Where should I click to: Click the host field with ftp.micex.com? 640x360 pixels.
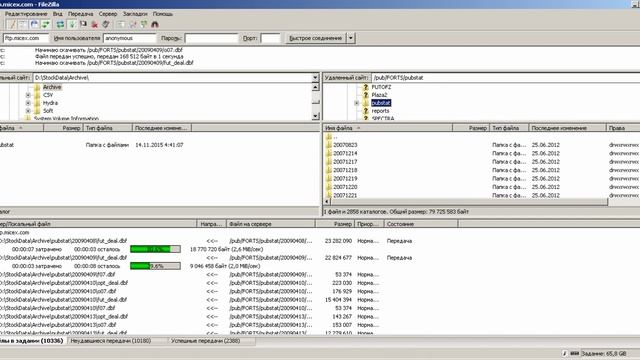tap(26, 38)
